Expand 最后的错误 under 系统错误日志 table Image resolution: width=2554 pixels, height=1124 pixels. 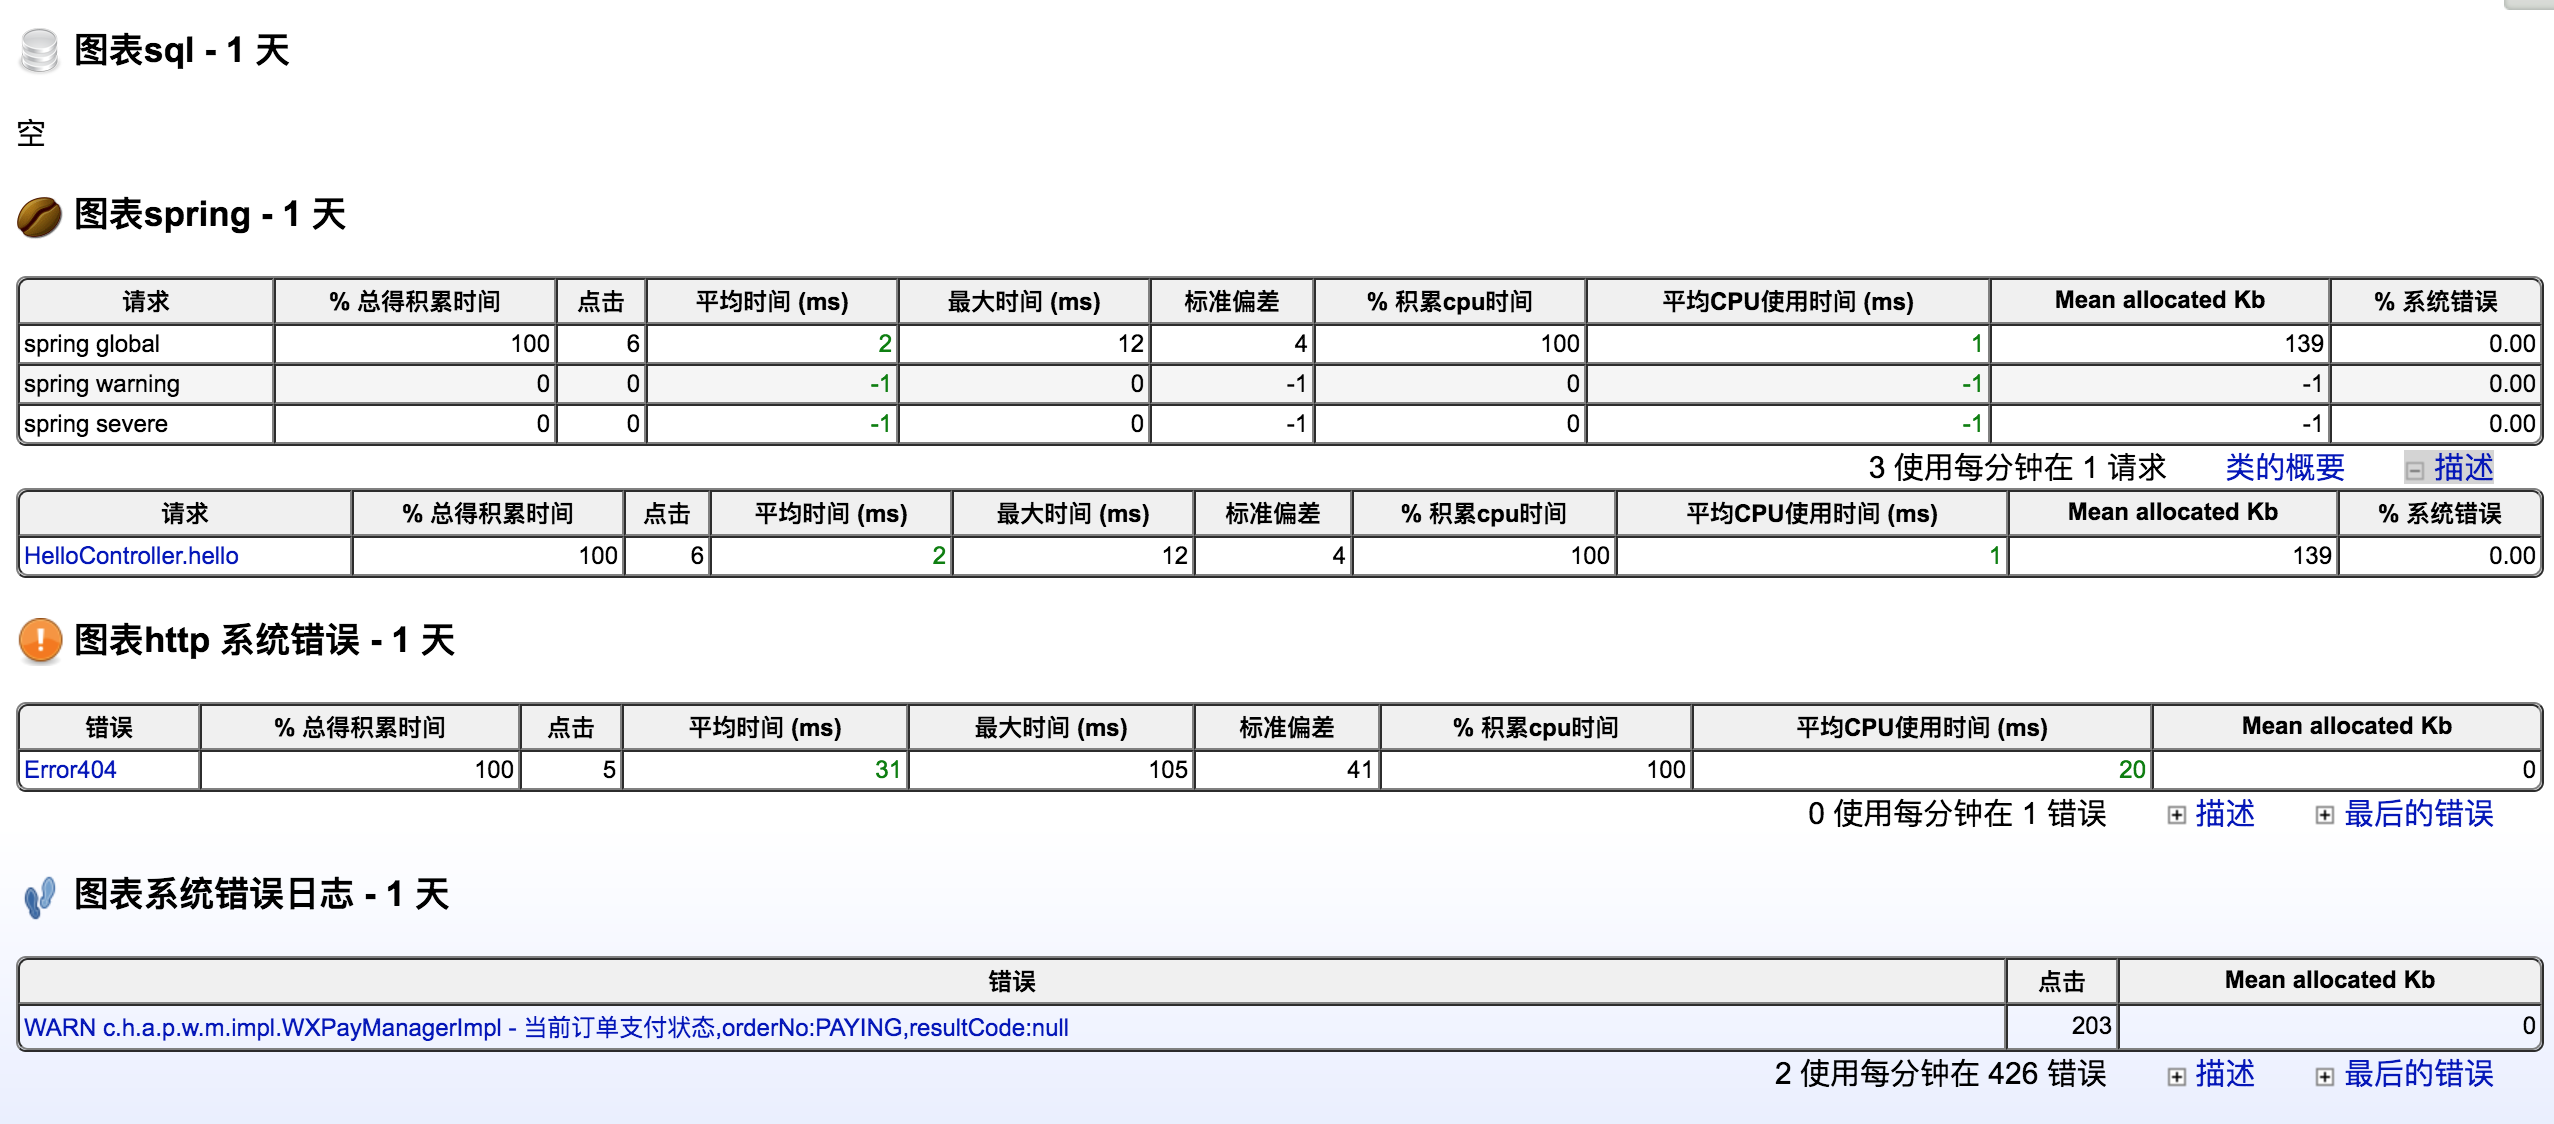coord(2325,1076)
